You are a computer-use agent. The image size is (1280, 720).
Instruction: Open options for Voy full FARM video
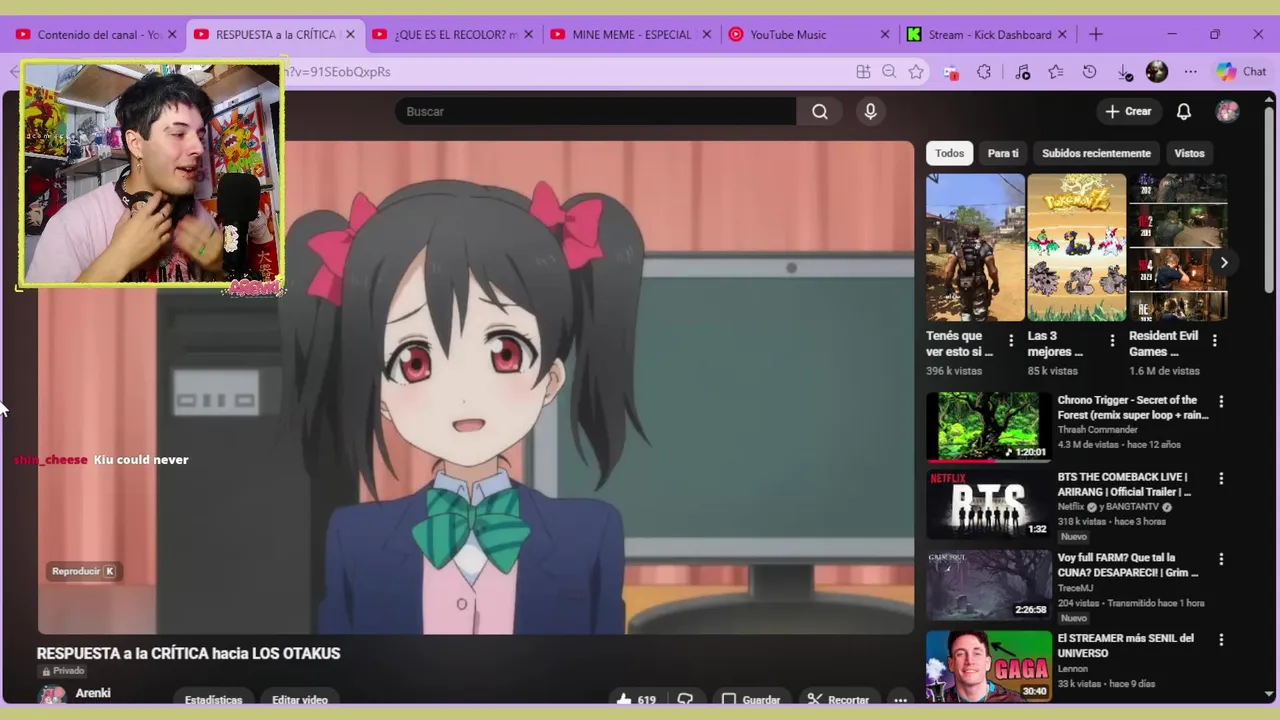(1221, 559)
